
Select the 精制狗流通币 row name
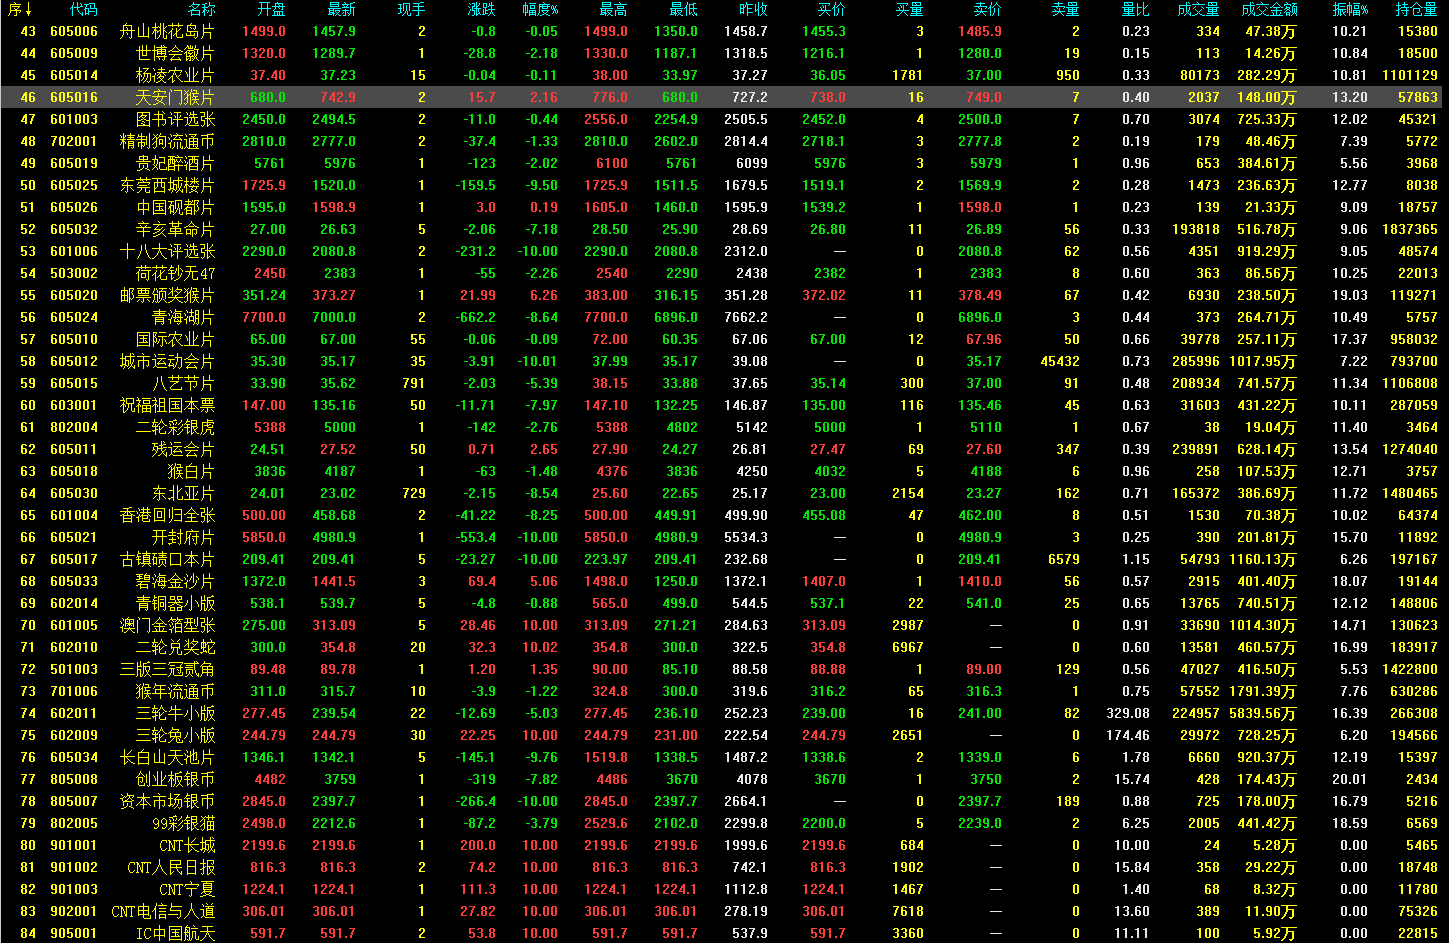point(167,141)
